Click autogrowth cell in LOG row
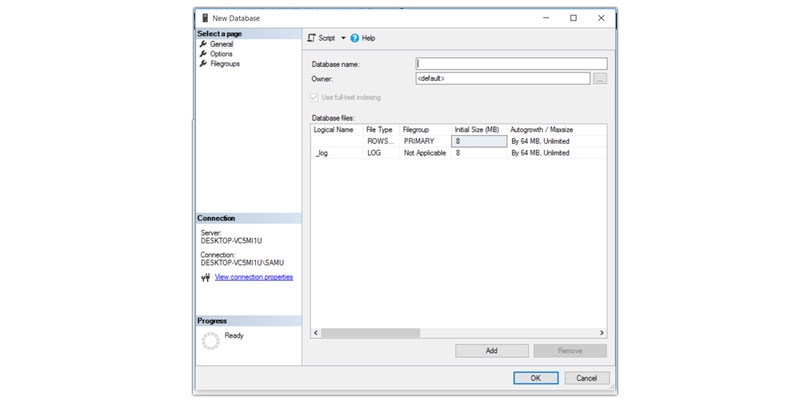 (x=557, y=153)
